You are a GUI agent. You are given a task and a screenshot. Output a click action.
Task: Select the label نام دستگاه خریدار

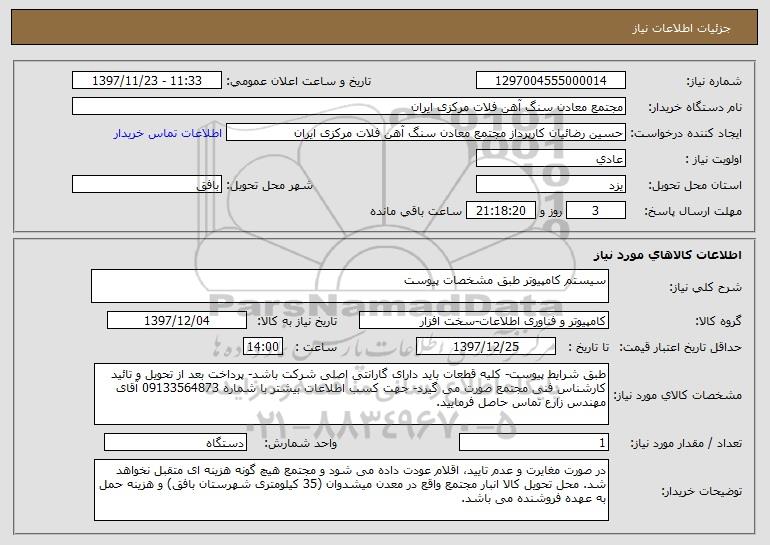click(x=695, y=108)
